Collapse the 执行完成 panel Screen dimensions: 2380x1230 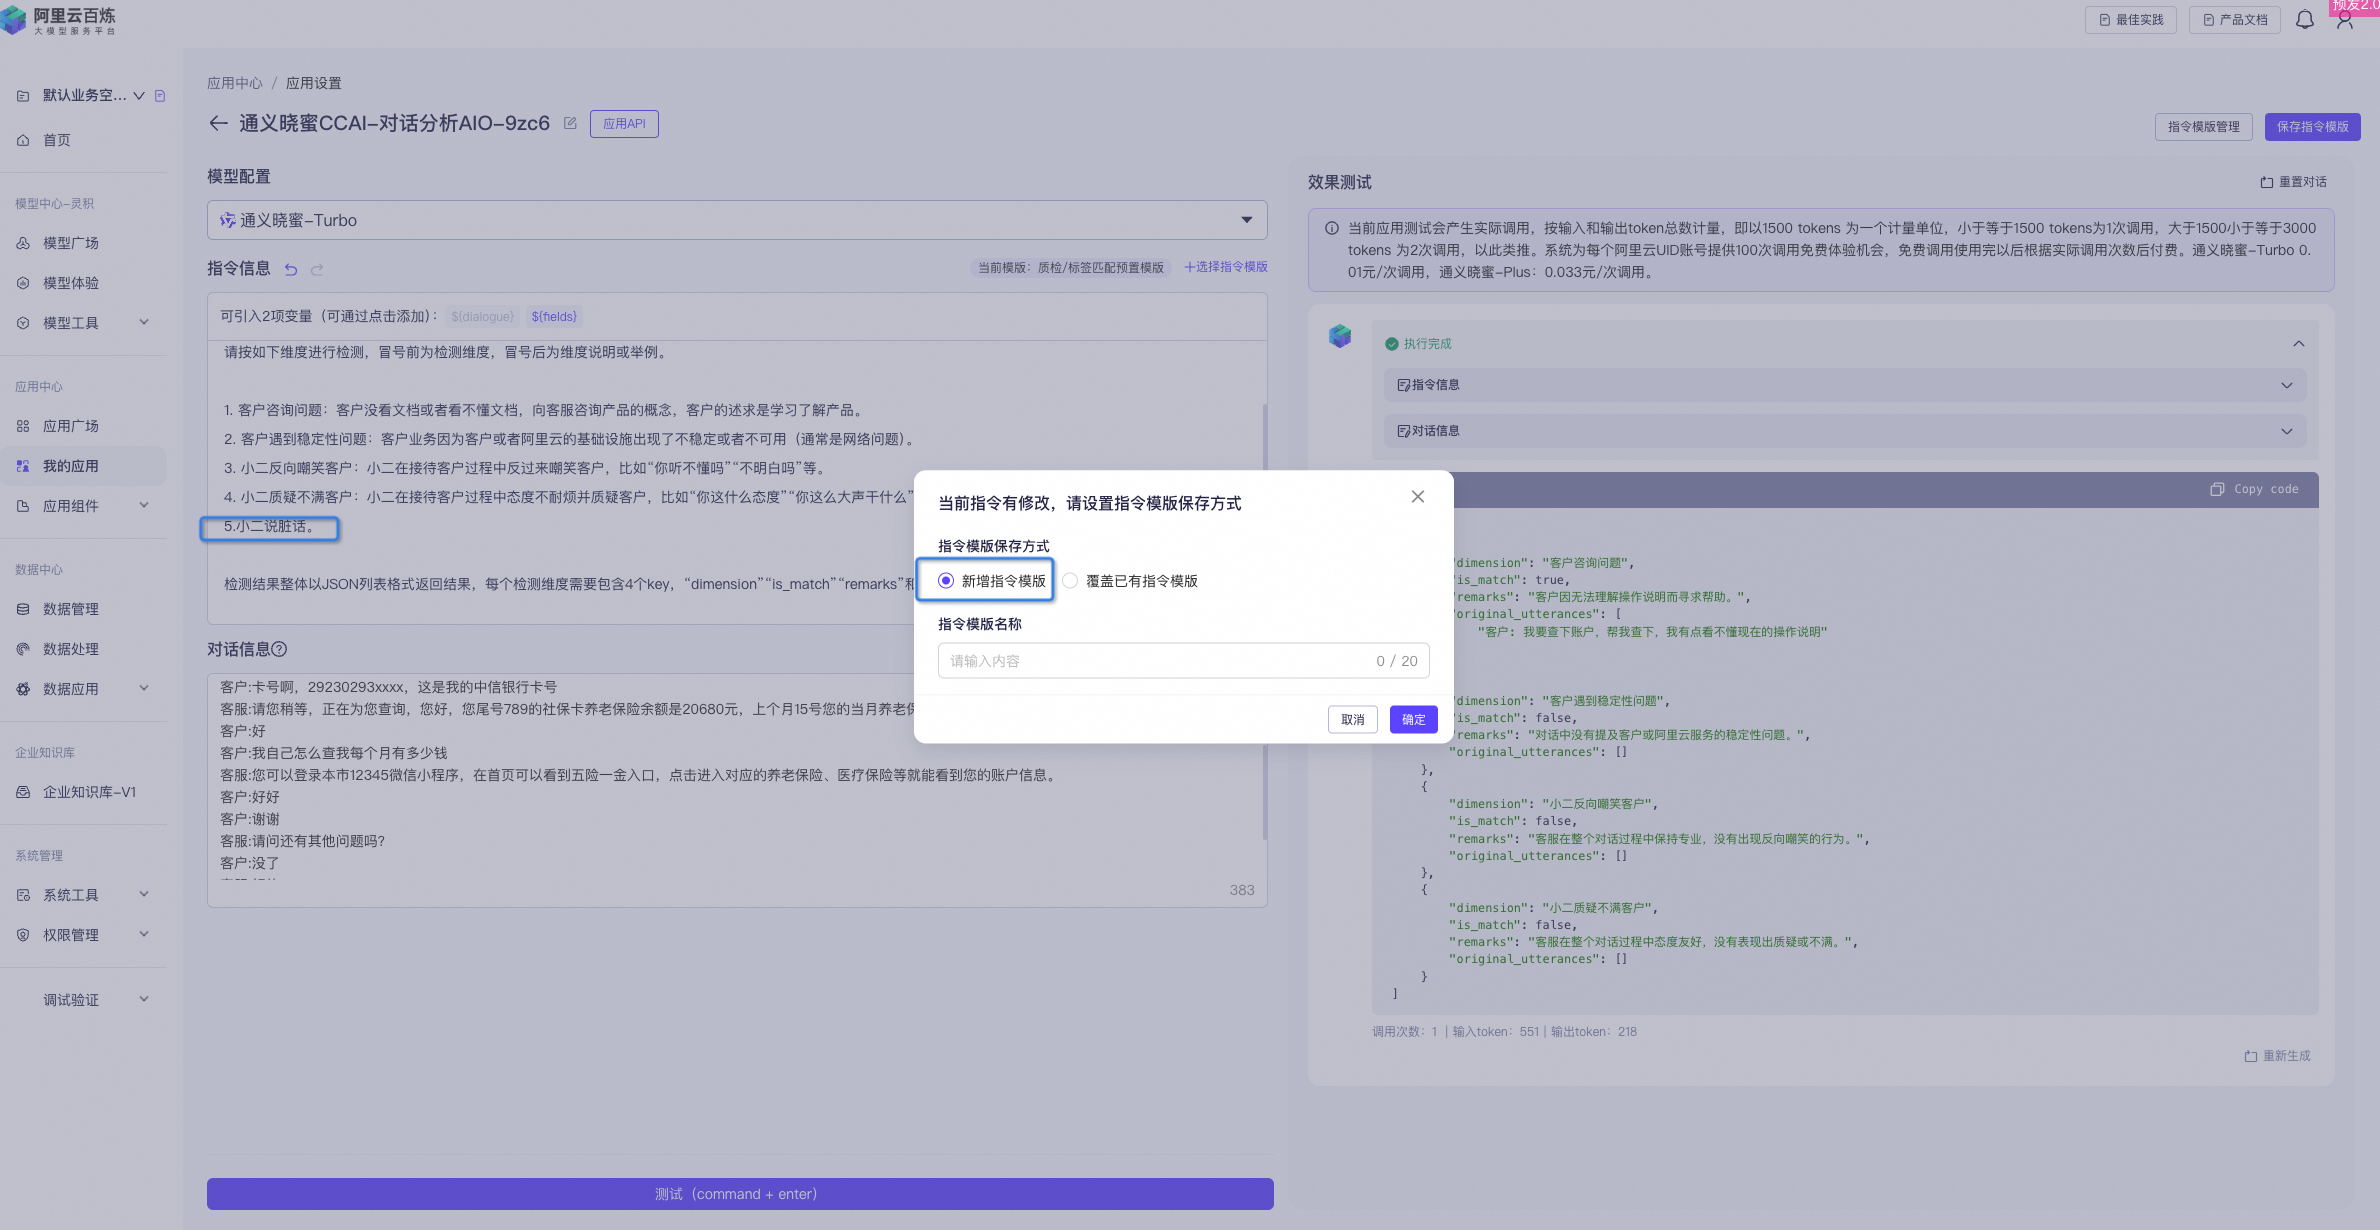[x=2298, y=344]
